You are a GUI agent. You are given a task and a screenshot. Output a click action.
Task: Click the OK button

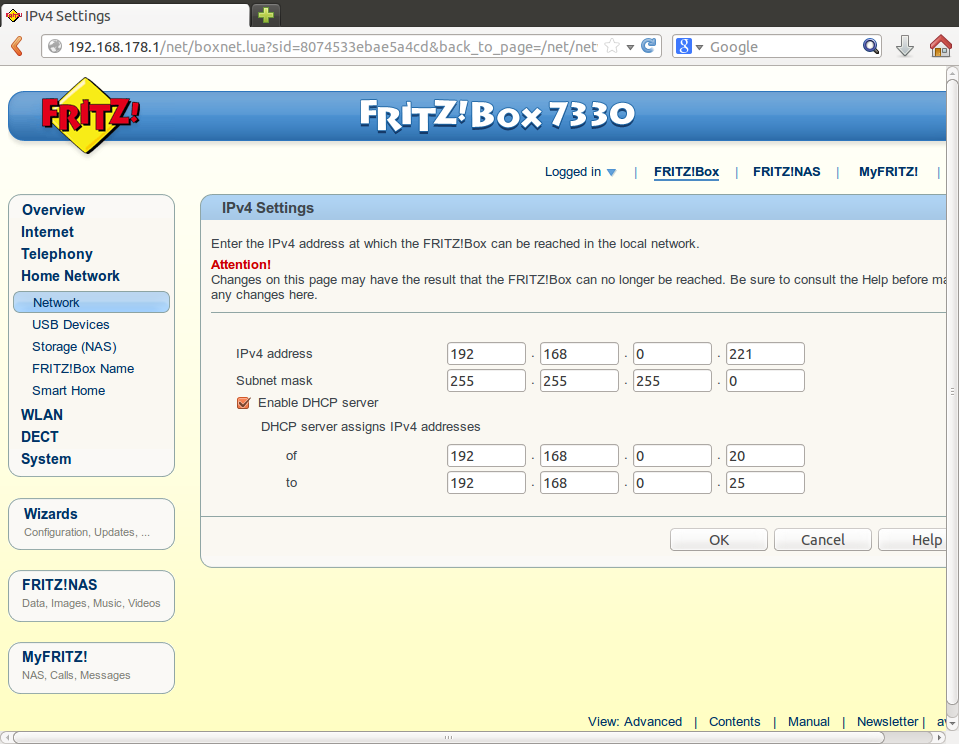click(x=719, y=540)
